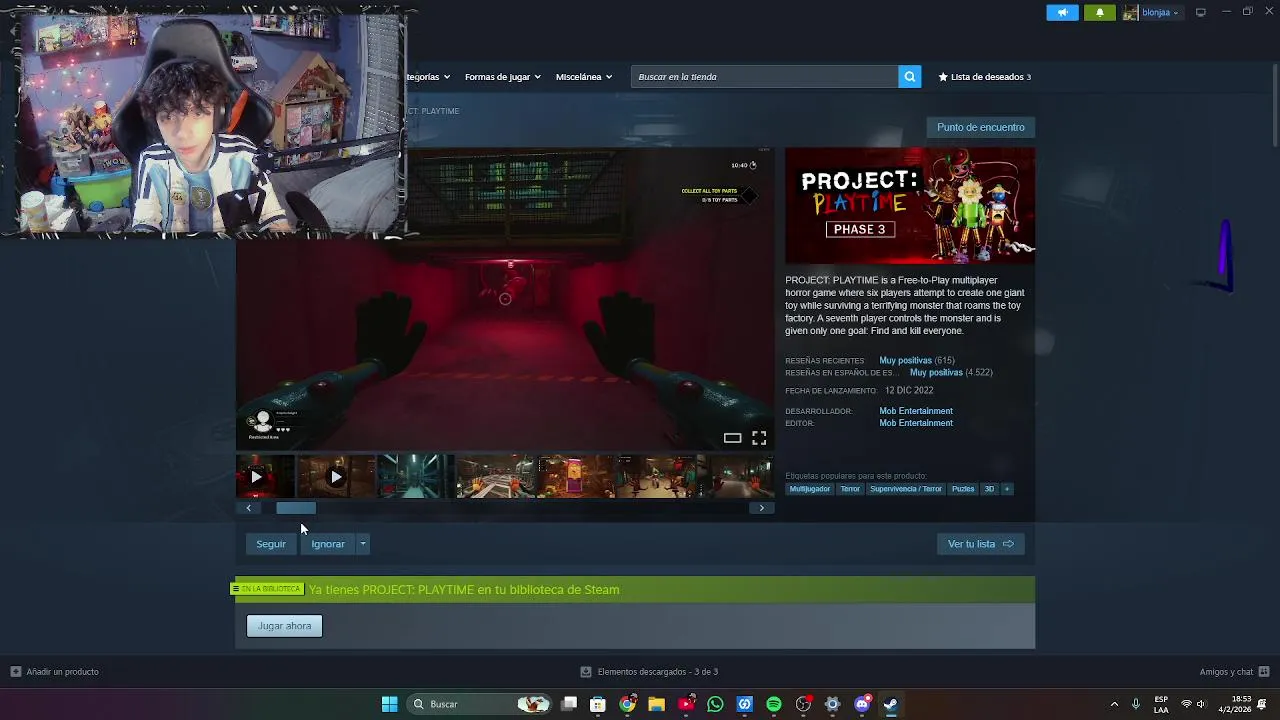The width and height of the screenshot is (1280, 720).
Task: Click Mob Entertainment editor link
Action: (x=916, y=423)
